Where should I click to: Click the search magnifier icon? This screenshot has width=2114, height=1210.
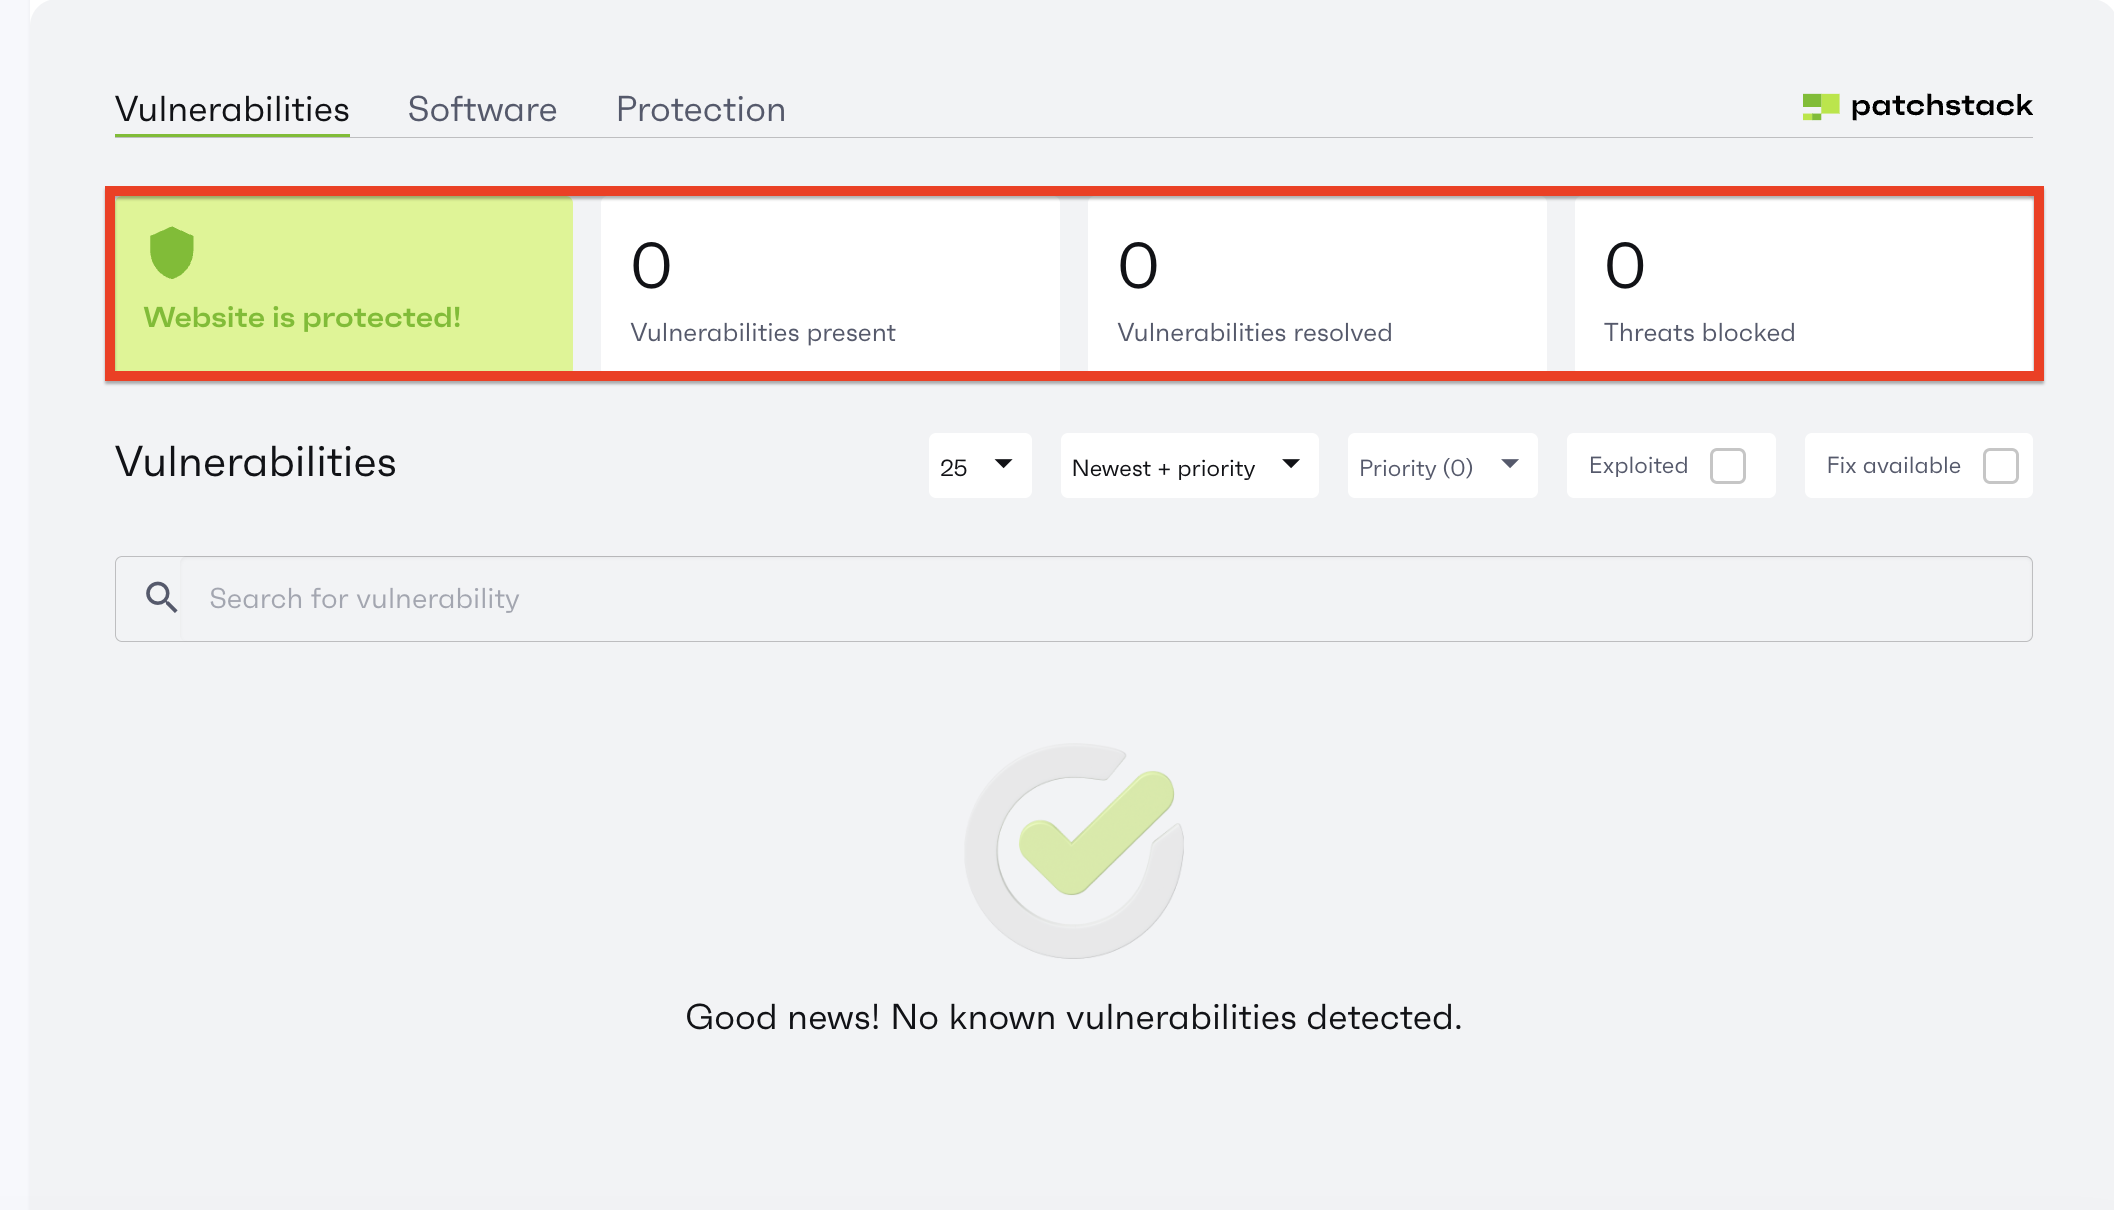click(x=161, y=598)
